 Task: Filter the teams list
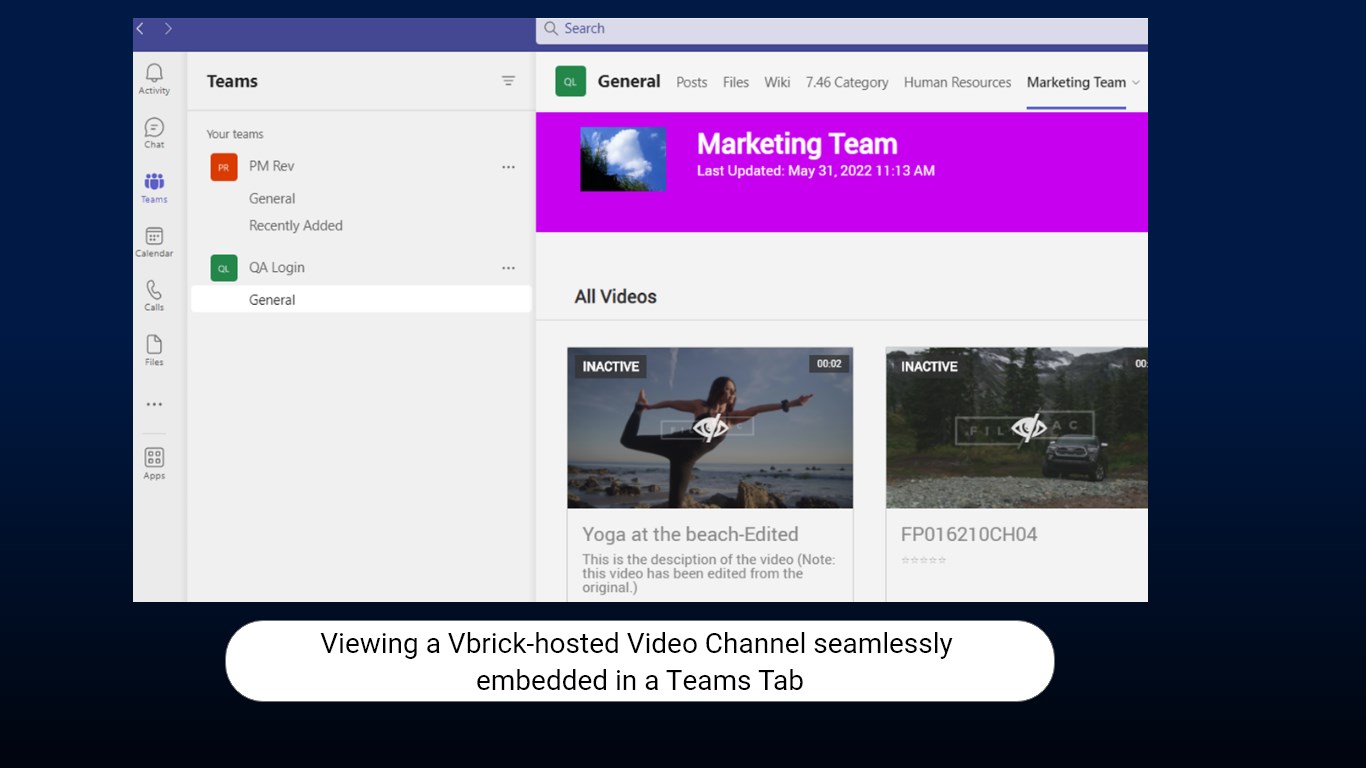point(508,81)
